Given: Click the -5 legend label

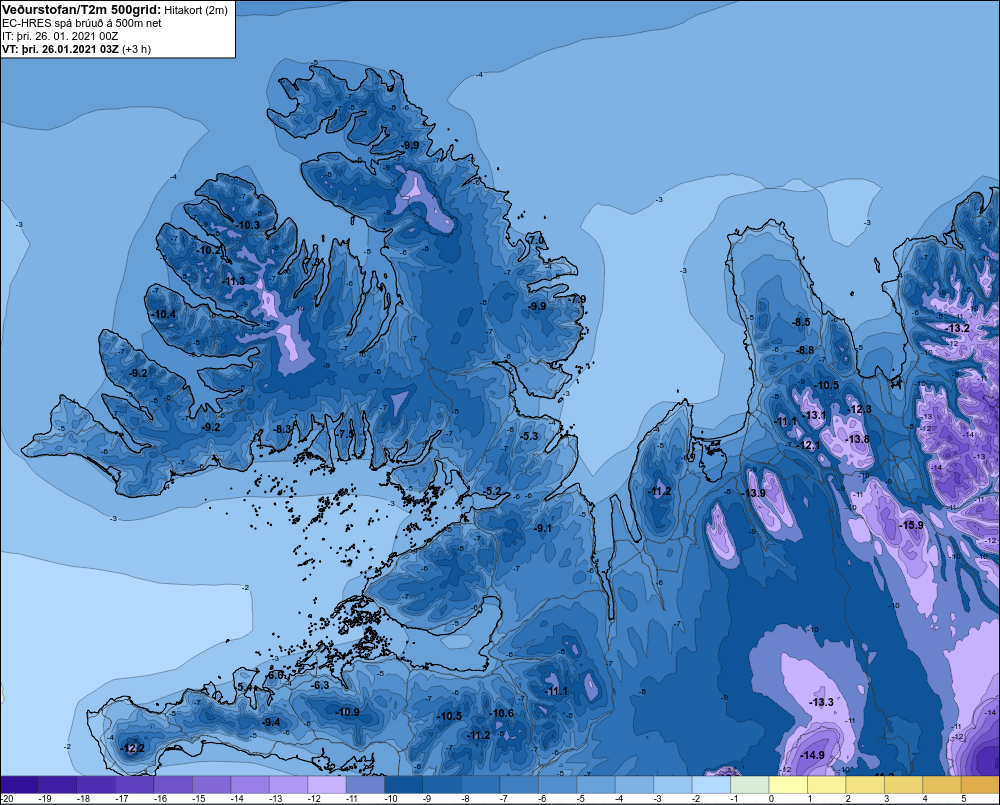Looking at the screenshot, I should [581, 799].
